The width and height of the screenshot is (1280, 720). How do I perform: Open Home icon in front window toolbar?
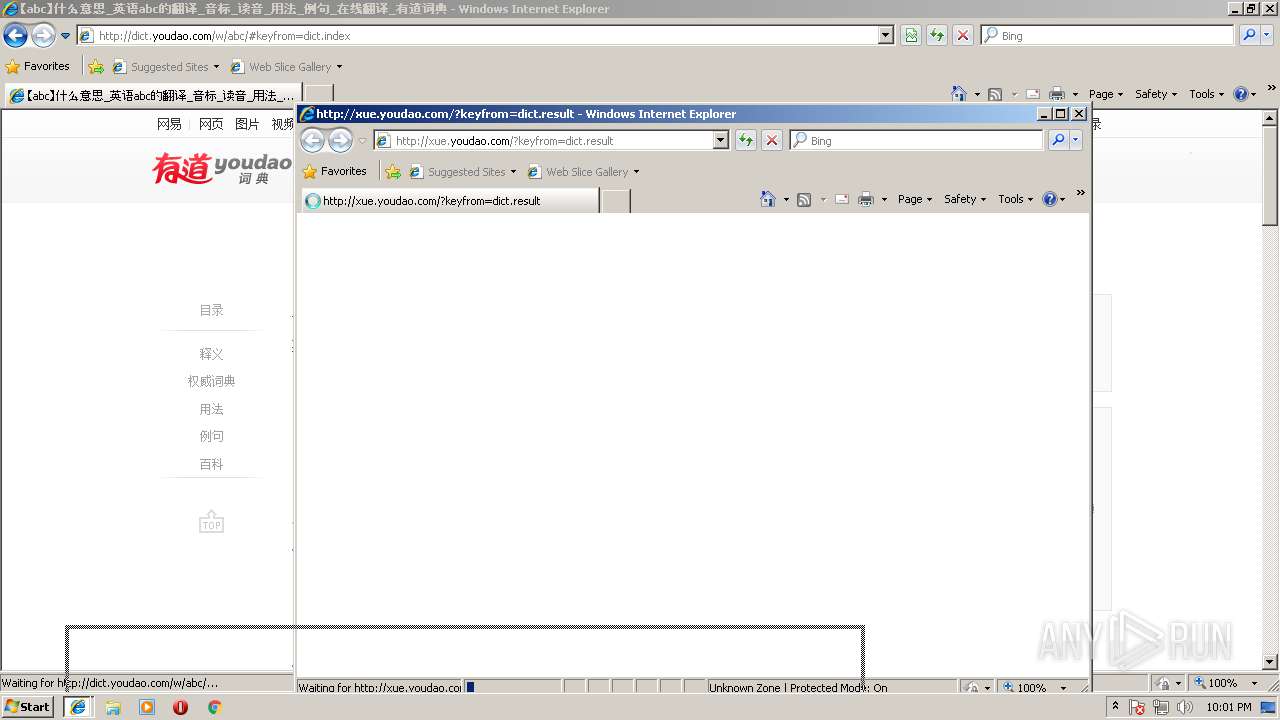[x=767, y=199]
